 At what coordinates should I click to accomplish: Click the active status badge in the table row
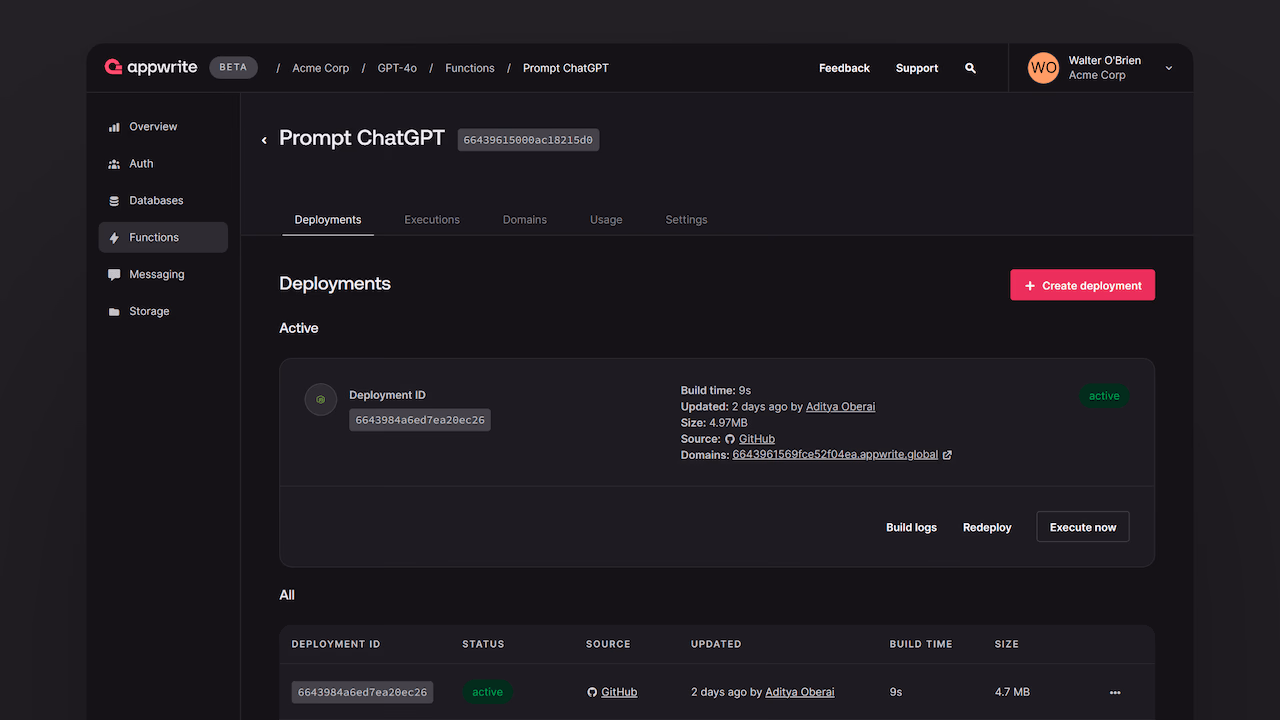pyautogui.click(x=487, y=692)
